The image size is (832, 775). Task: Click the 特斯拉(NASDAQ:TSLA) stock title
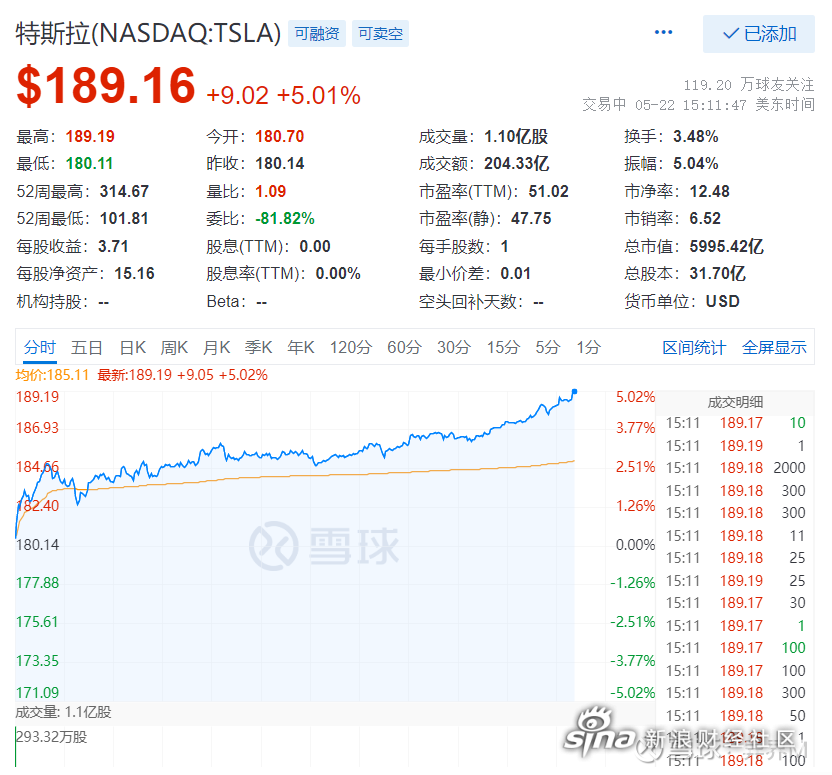coord(149,33)
